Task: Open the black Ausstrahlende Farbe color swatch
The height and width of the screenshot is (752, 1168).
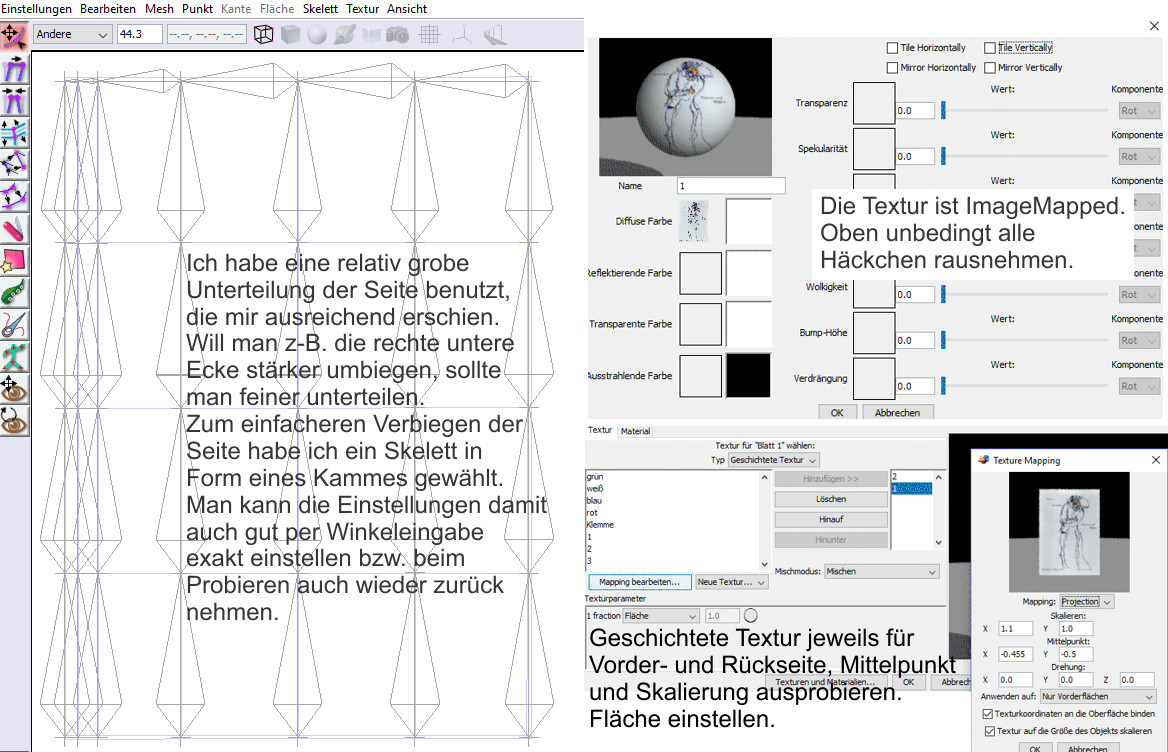Action: [x=749, y=375]
